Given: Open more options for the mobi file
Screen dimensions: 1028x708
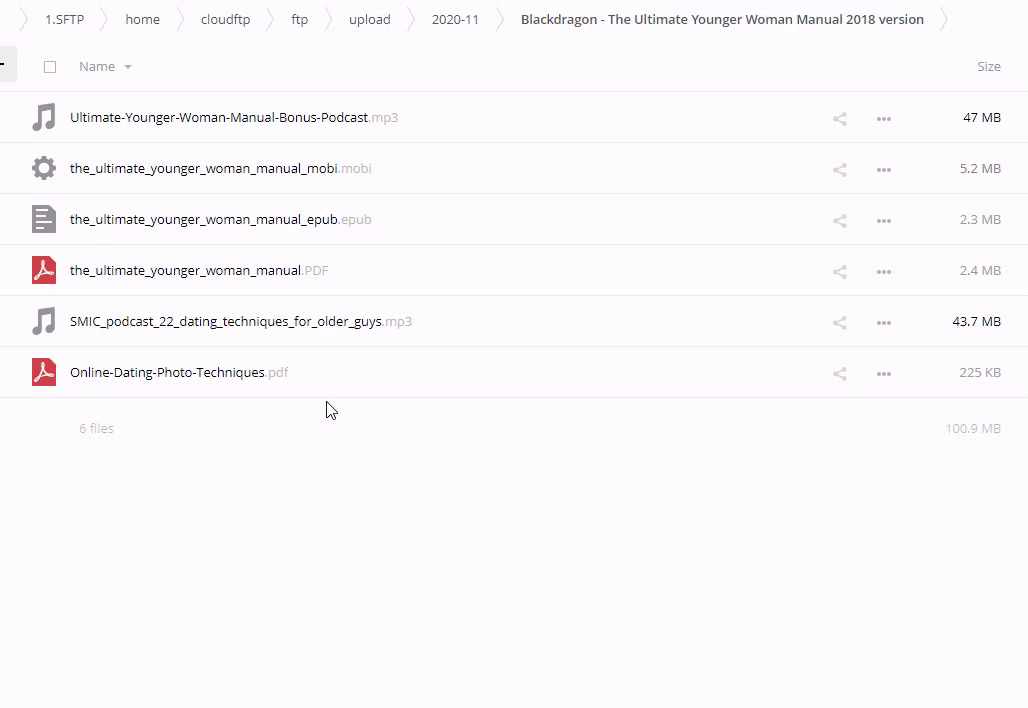Looking at the screenshot, I should click(883, 170).
